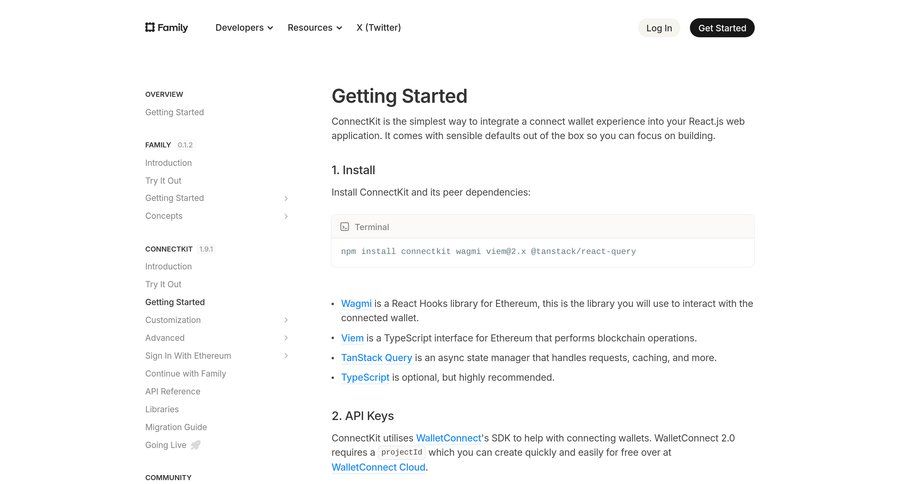Expand the Advanced chevron
The image size is (900, 484).
286,338
